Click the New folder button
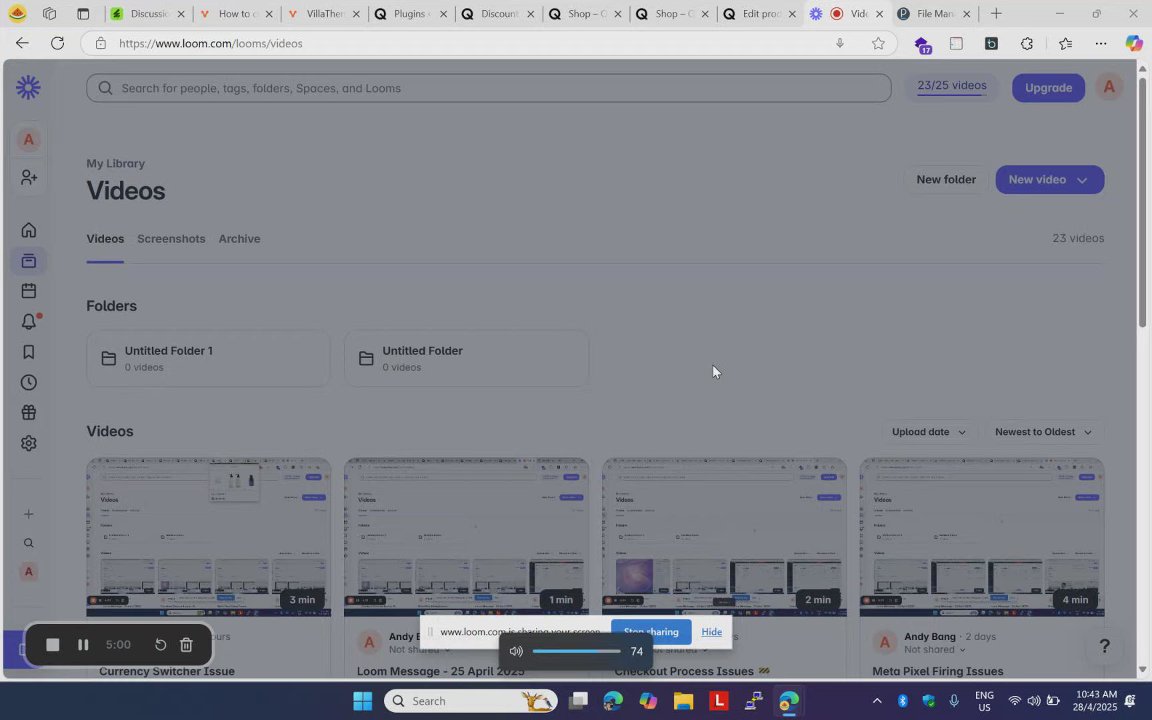 946,180
